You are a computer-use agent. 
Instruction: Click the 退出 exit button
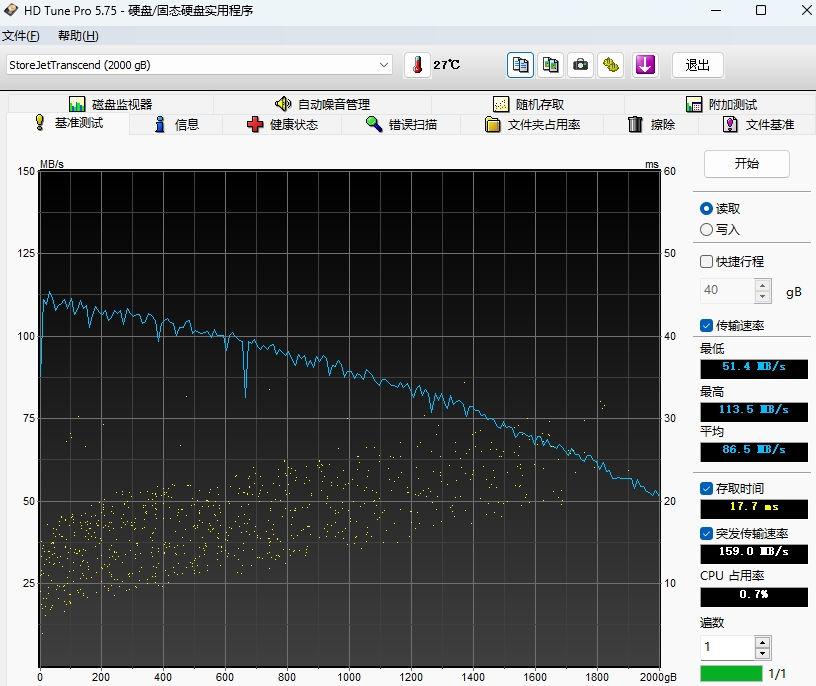(697, 65)
